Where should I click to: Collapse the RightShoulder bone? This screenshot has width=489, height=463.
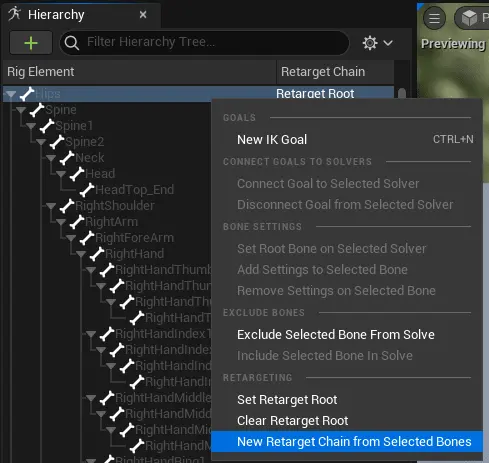point(51,206)
